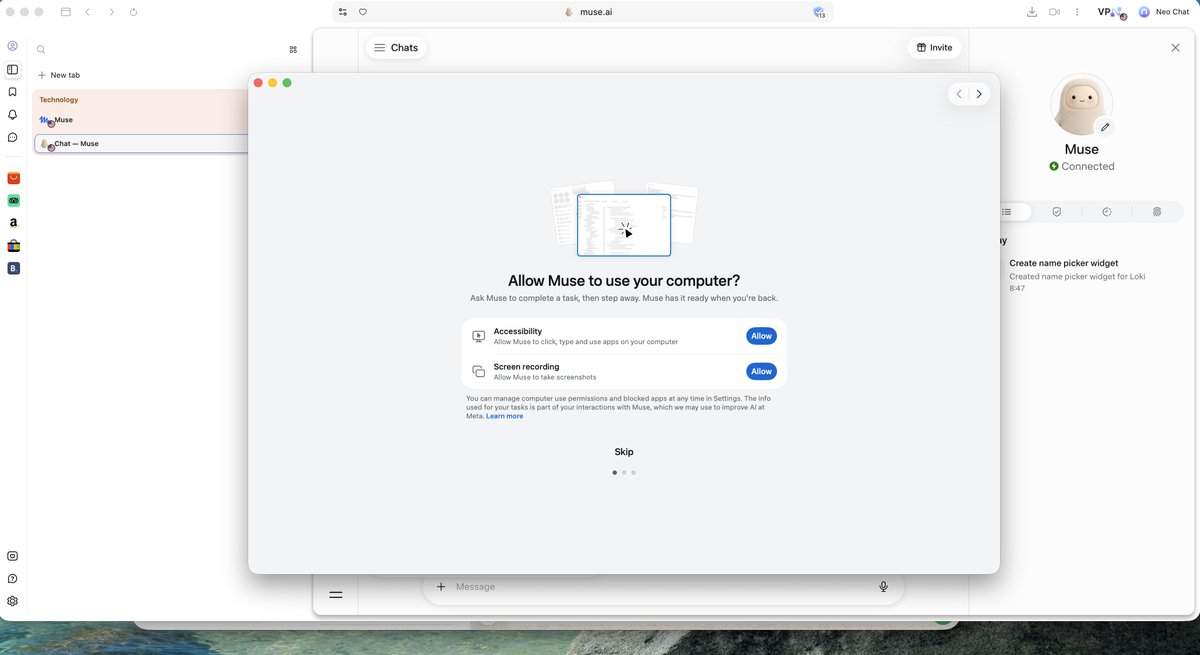1200x655 pixels.
Task: Open notifications bell in sidebar
Action: (x=13, y=115)
